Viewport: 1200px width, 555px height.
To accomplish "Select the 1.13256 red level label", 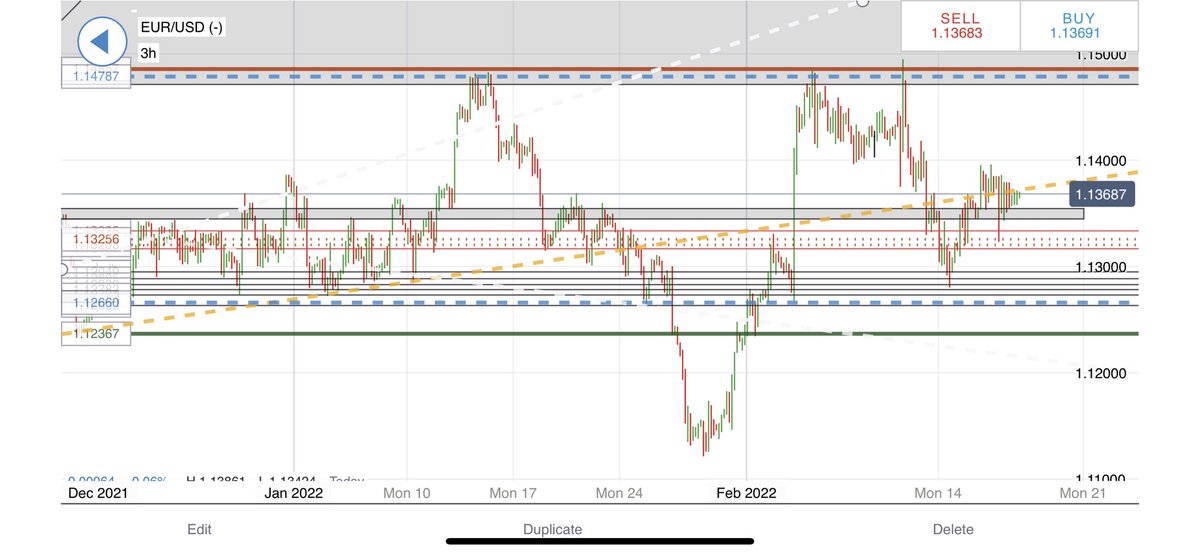I will pos(96,240).
